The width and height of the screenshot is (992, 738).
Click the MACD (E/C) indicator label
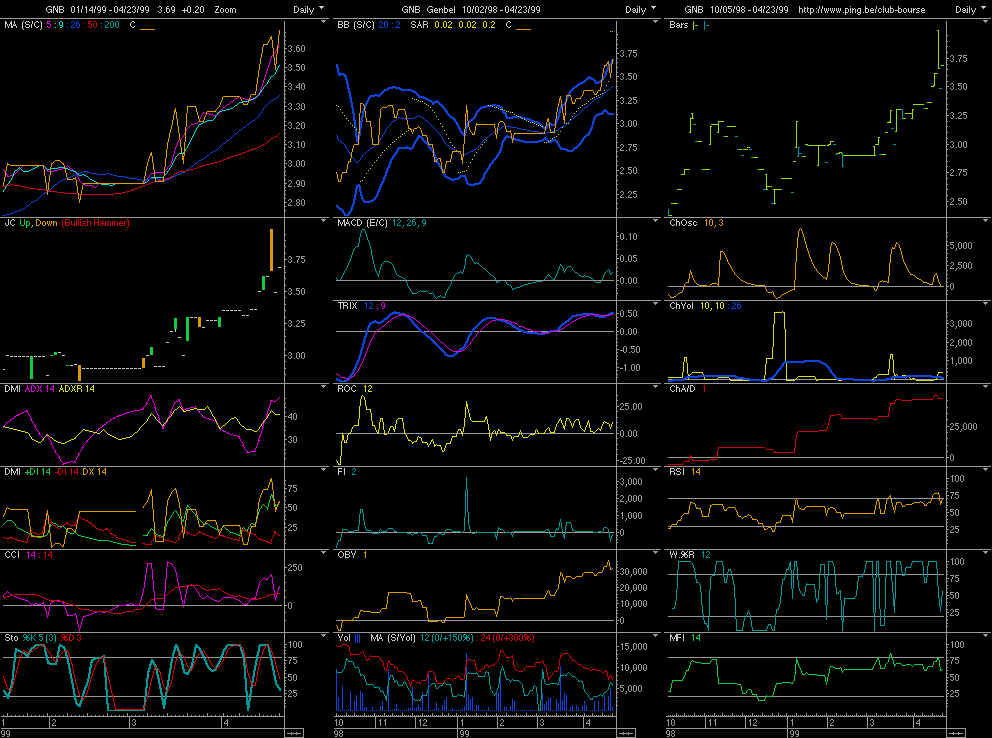pos(363,223)
